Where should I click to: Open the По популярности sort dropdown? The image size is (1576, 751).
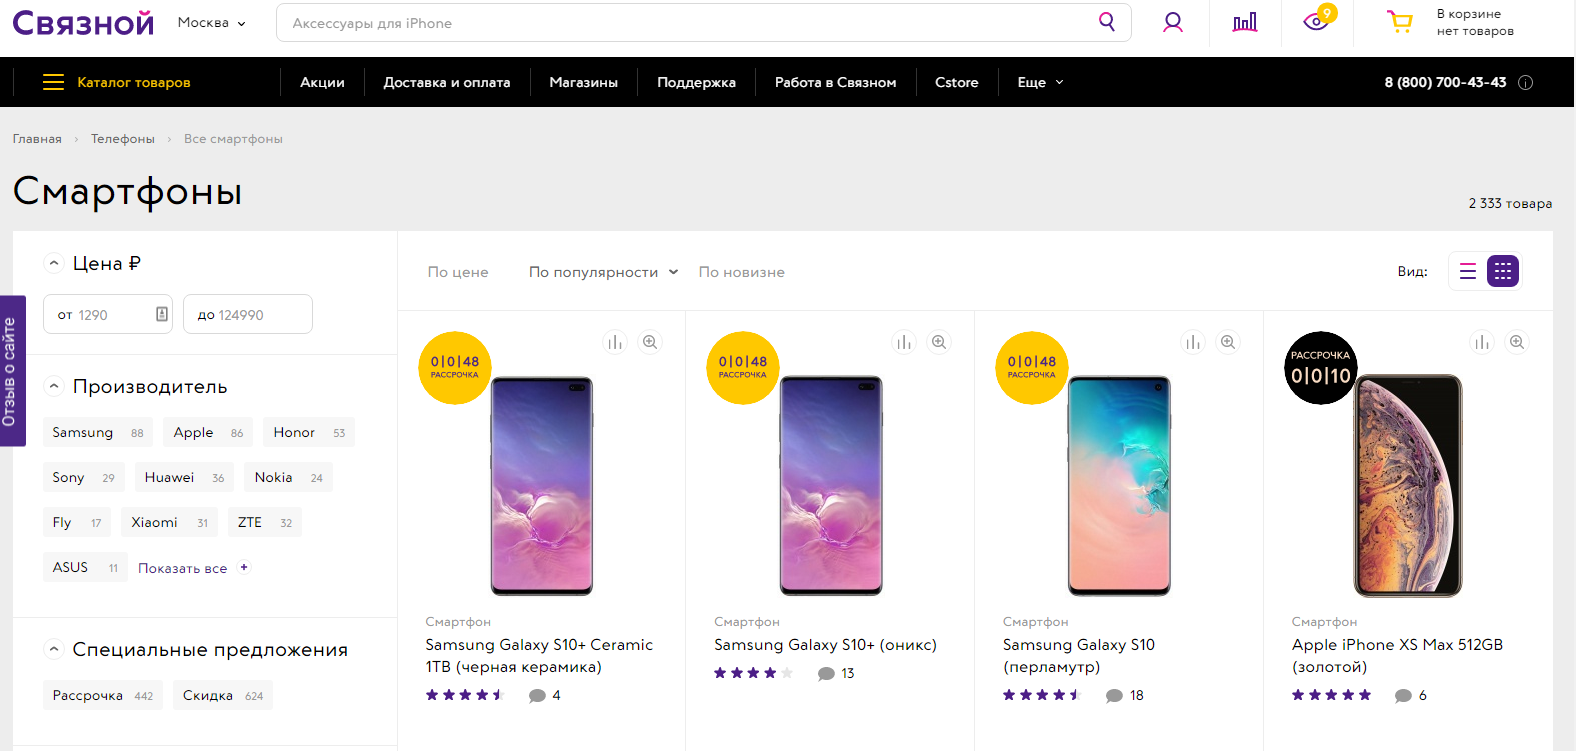point(604,272)
